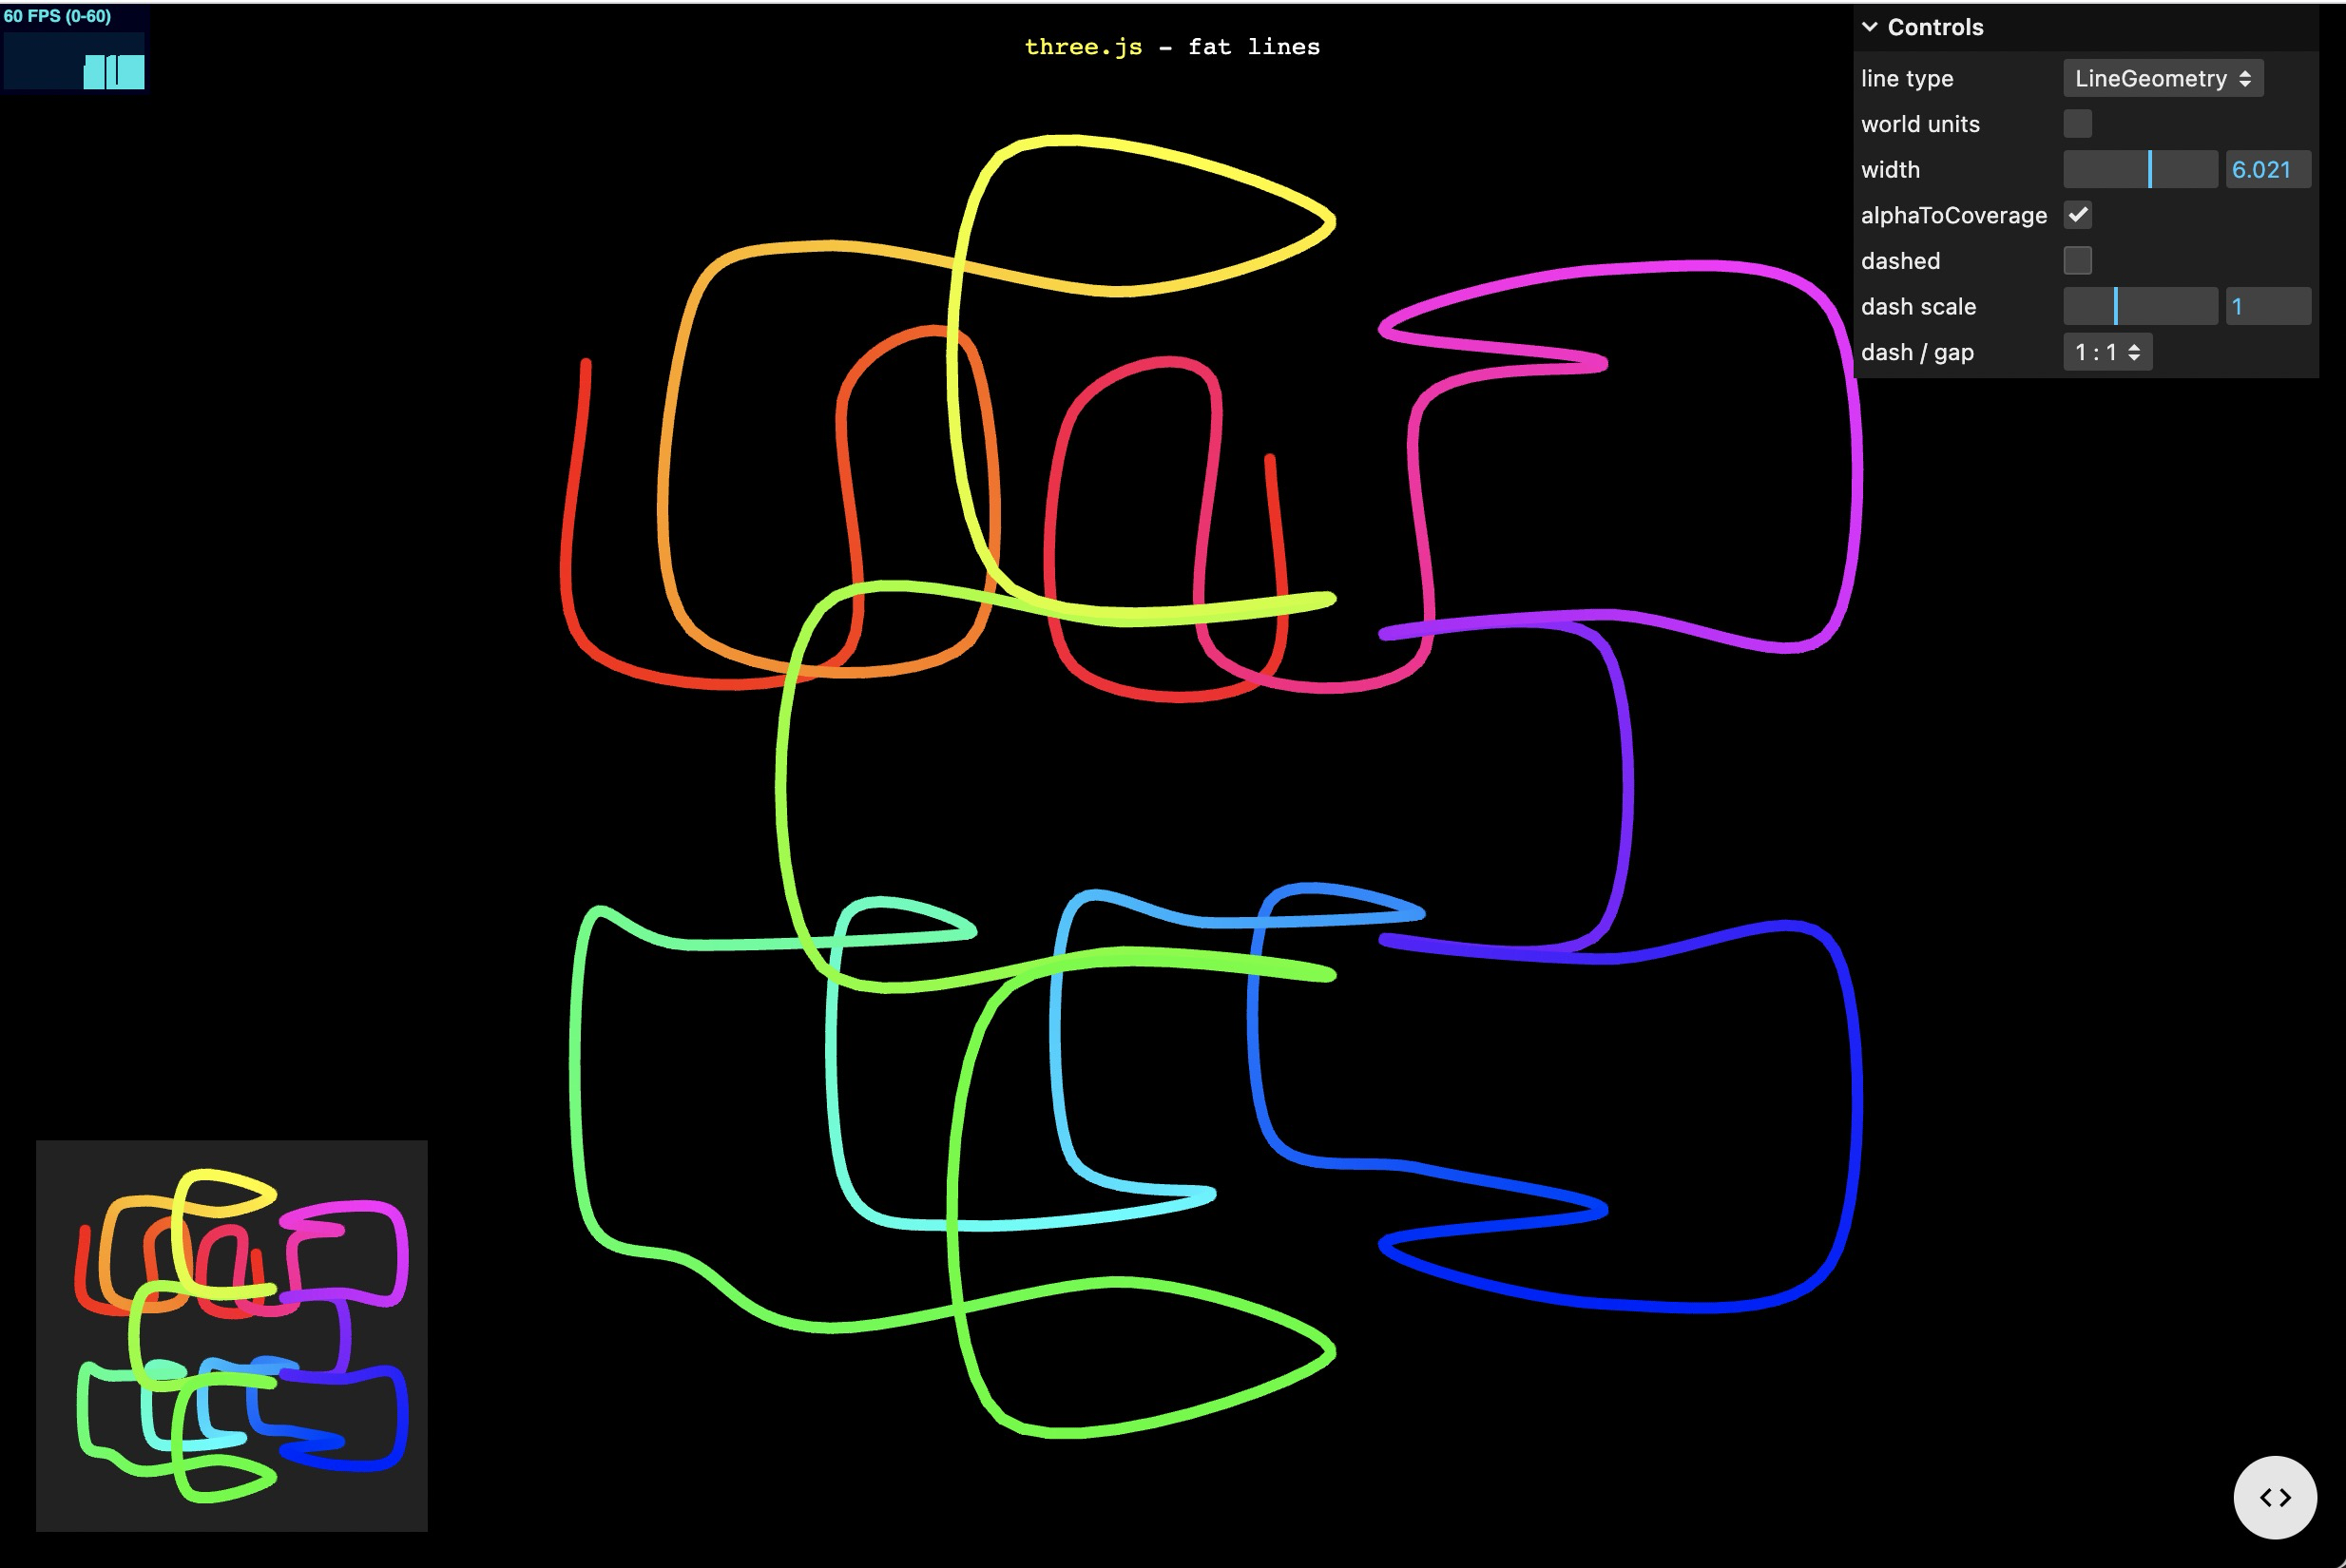Collapse the Controls panel chevron
2346x1568 pixels.
click(1869, 27)
